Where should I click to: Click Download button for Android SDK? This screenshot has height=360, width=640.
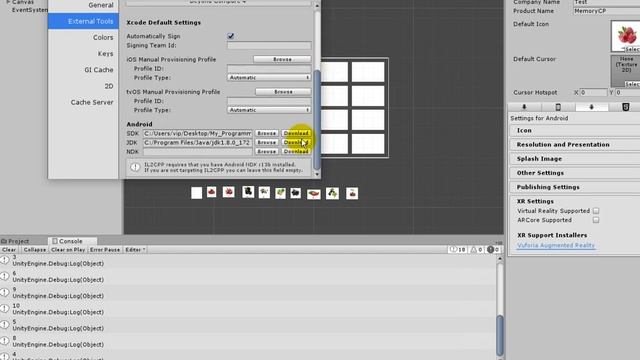296,133
